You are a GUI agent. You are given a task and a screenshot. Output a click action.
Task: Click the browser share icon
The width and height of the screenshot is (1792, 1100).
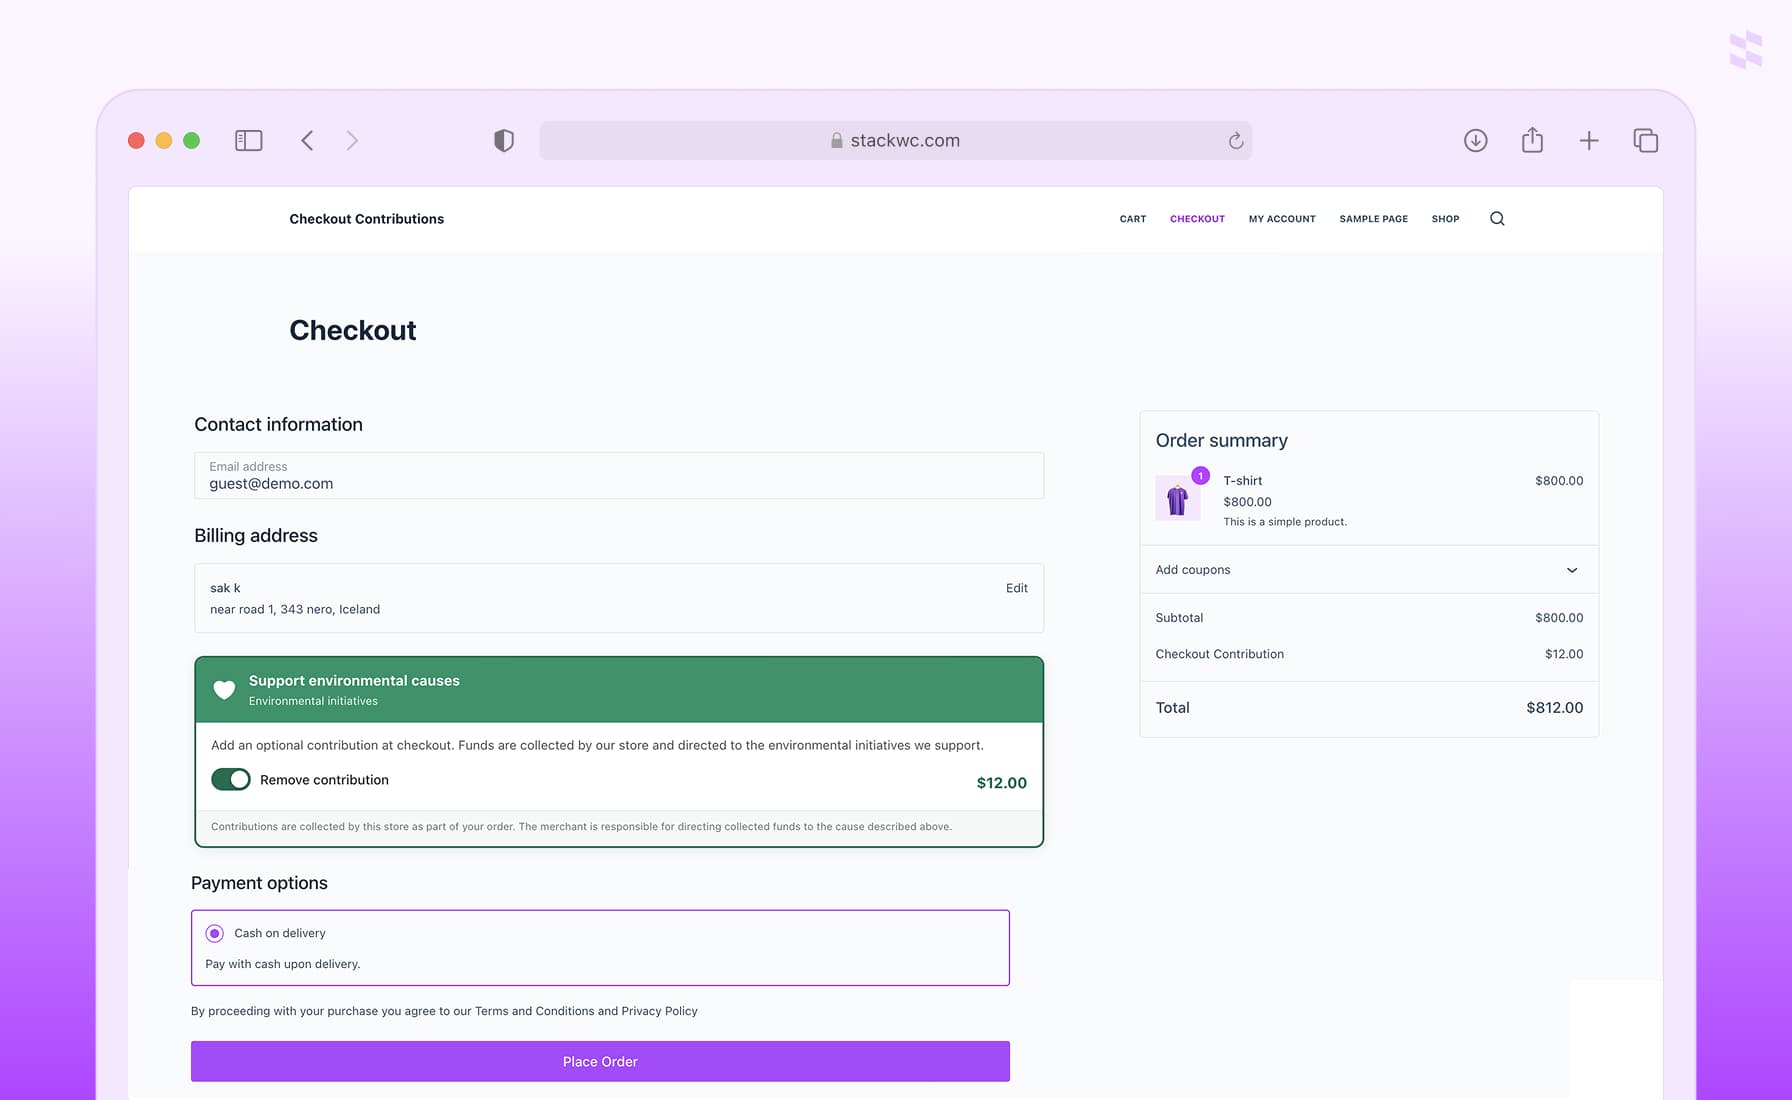coord(1532,140)
